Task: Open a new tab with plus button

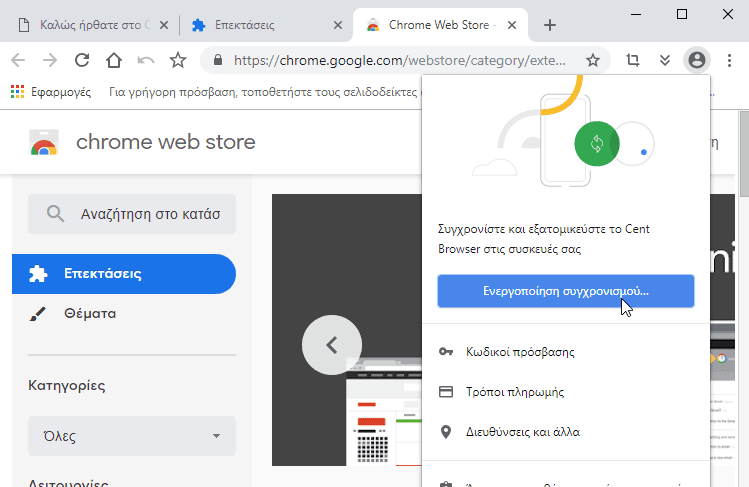Action: 549,24
